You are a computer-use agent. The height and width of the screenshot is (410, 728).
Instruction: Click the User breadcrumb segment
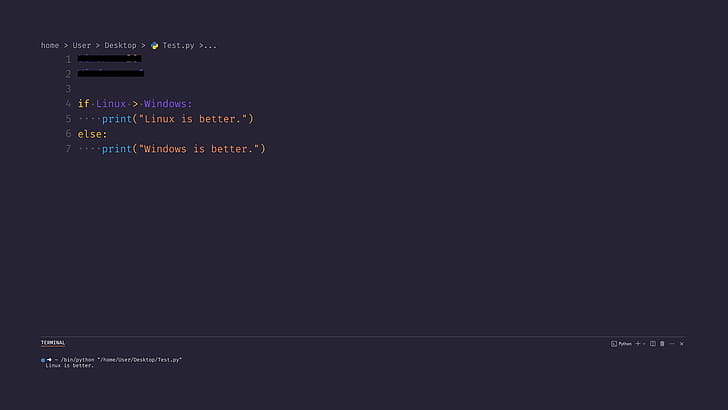(x=82, y=45)
